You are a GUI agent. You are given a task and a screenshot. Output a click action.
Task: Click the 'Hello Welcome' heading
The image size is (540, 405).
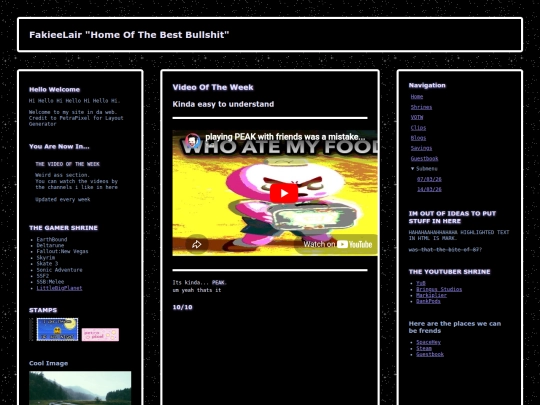pyautogui.click(x=54, y=90)
